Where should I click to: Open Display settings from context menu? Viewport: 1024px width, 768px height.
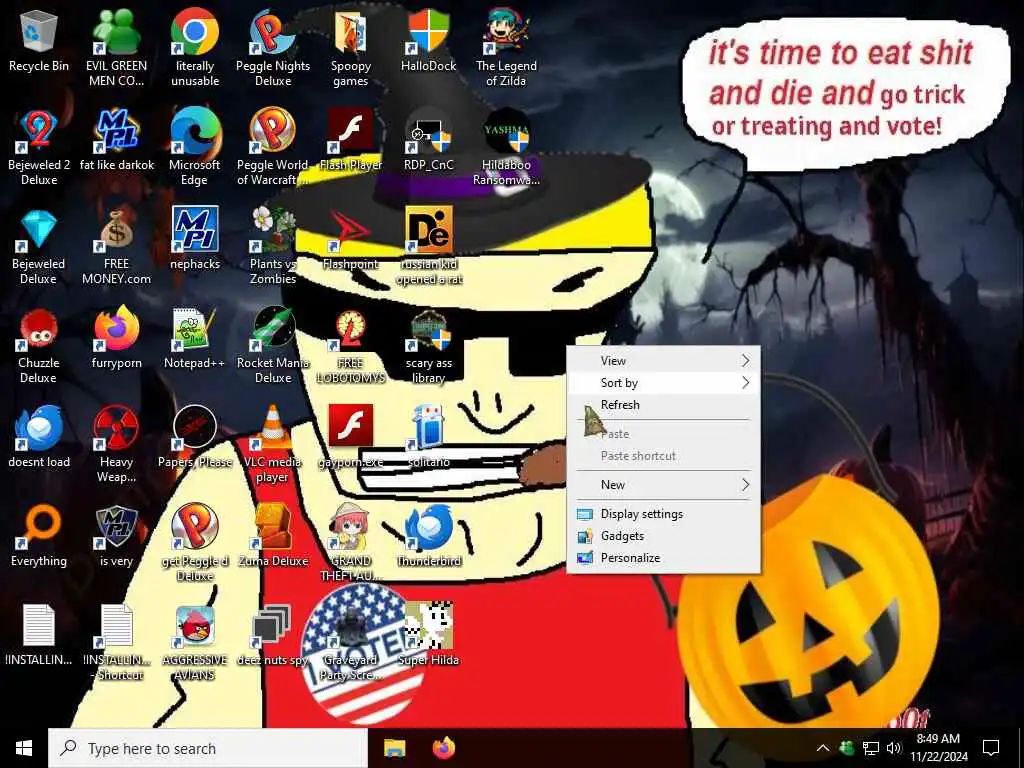point(664,514)
